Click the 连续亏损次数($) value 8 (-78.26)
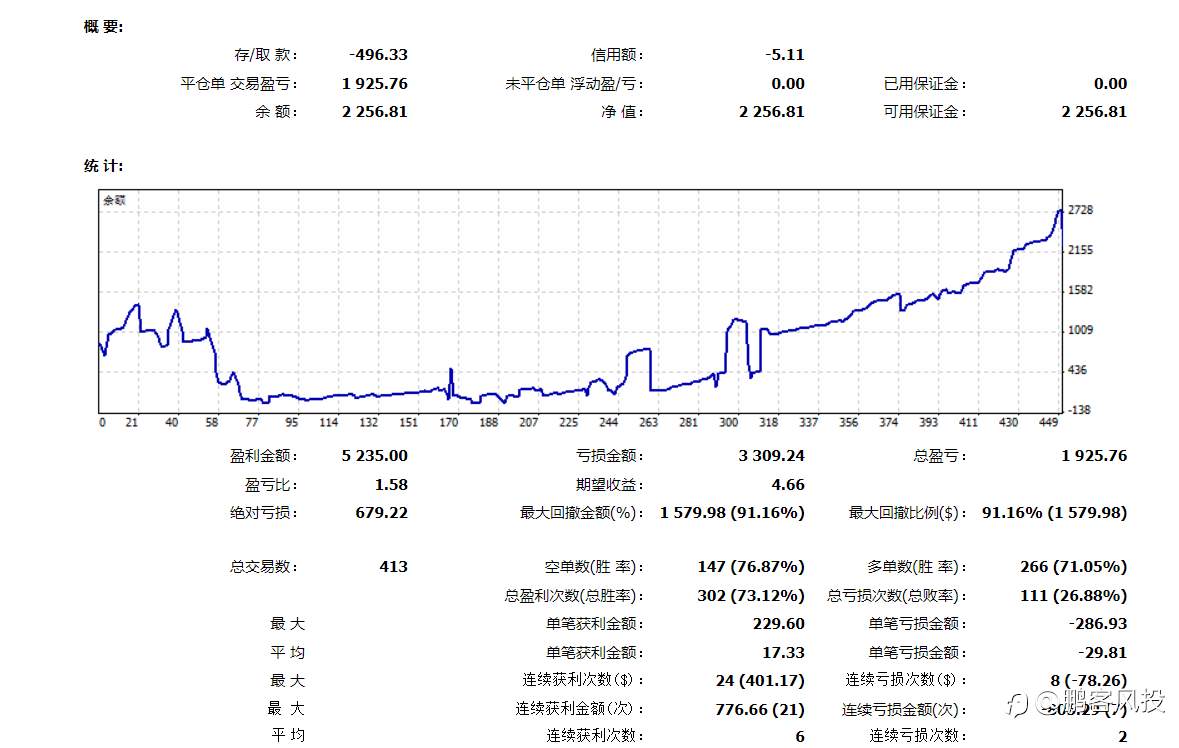 (1089, 680)
